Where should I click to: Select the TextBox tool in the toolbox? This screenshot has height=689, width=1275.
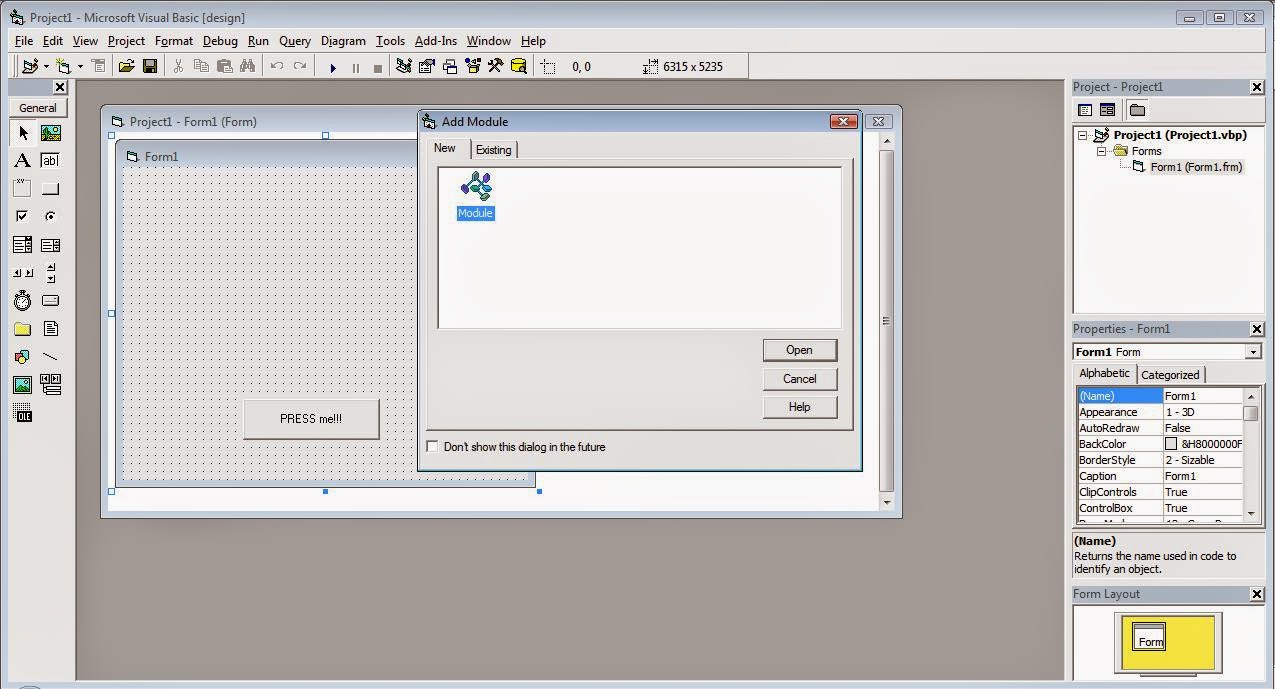(x=51, y=160)
